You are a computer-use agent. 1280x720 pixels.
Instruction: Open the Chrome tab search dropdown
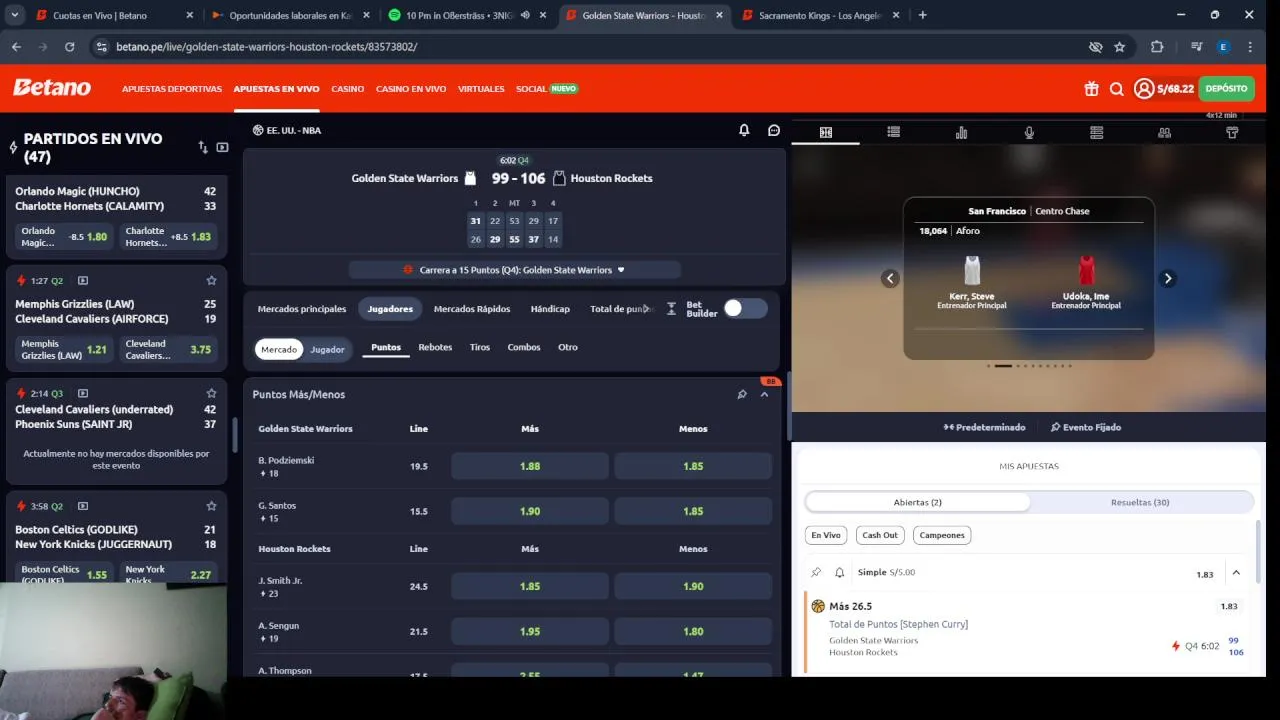[x=14, y=15]
